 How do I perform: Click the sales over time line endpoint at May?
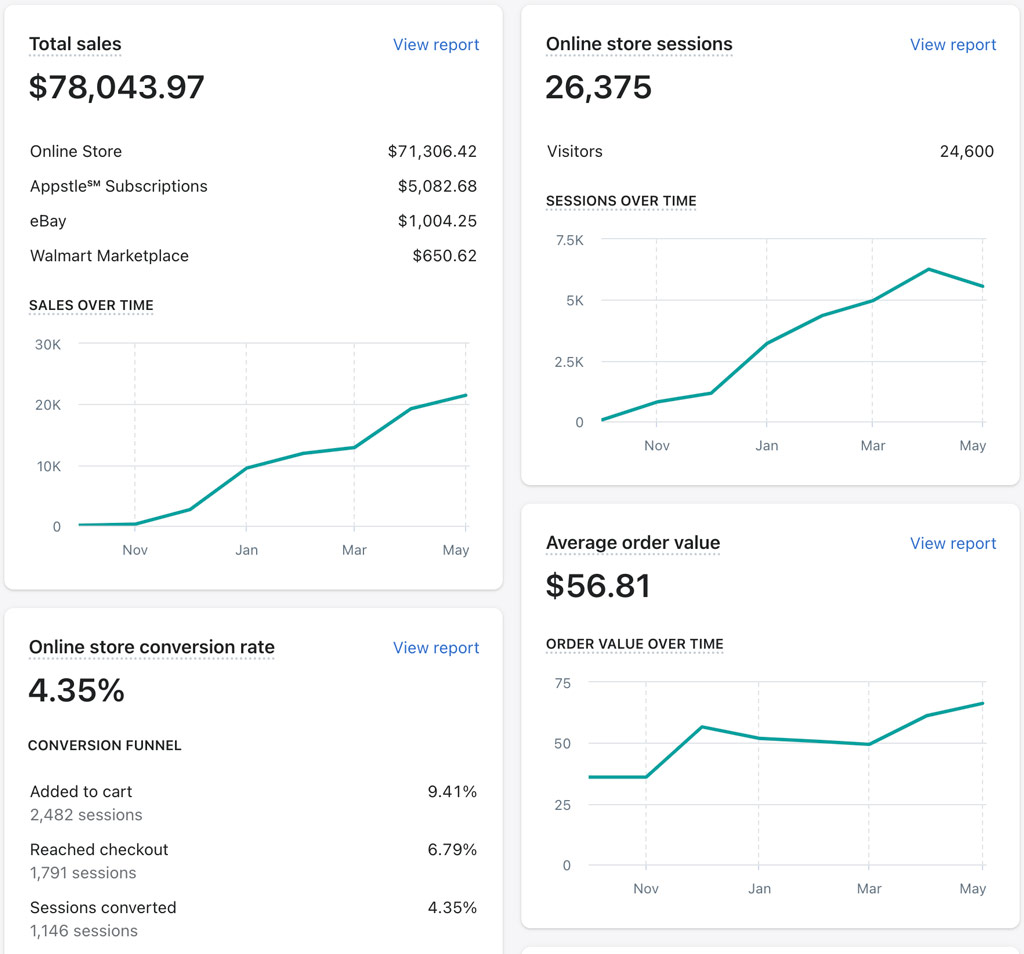tap(466, 395)
